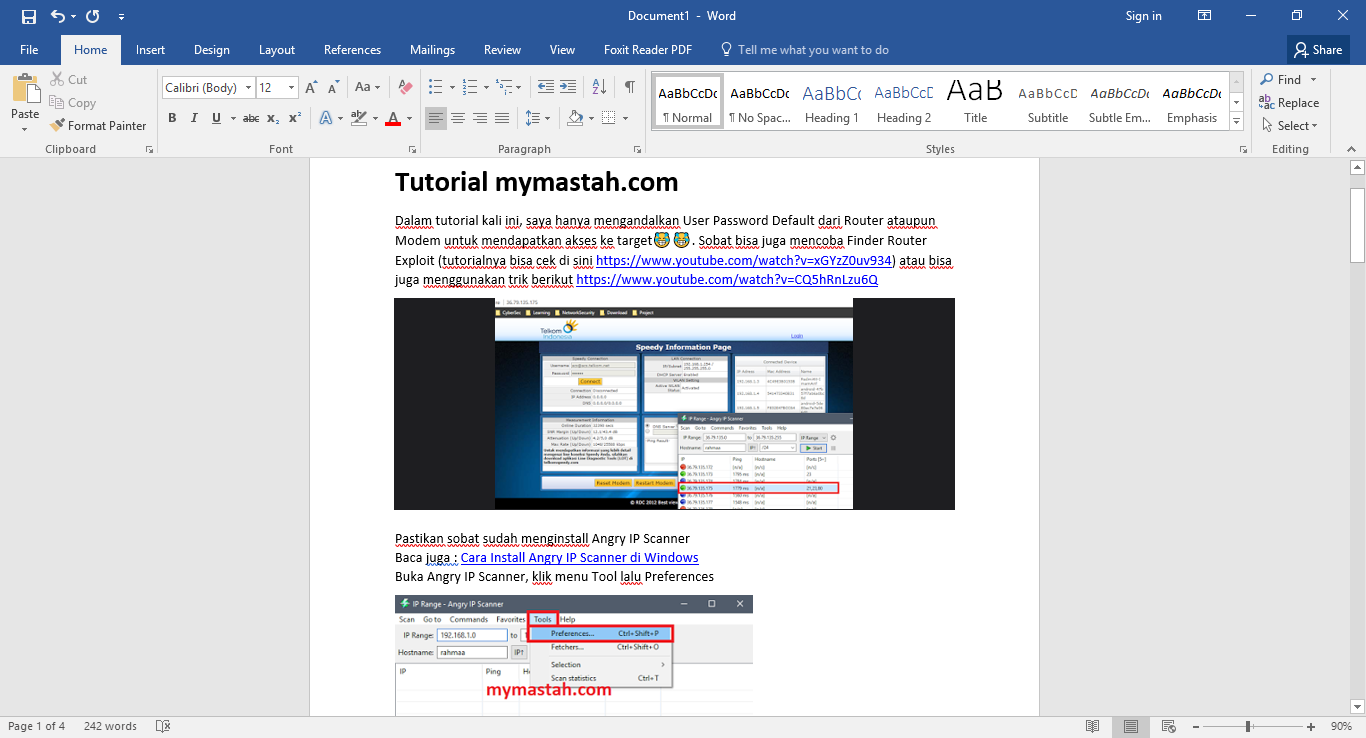The height and width of the screenshot is (738, 1366).
Task: Toggle left paragraph alignment
Action: tap(435, 118)
